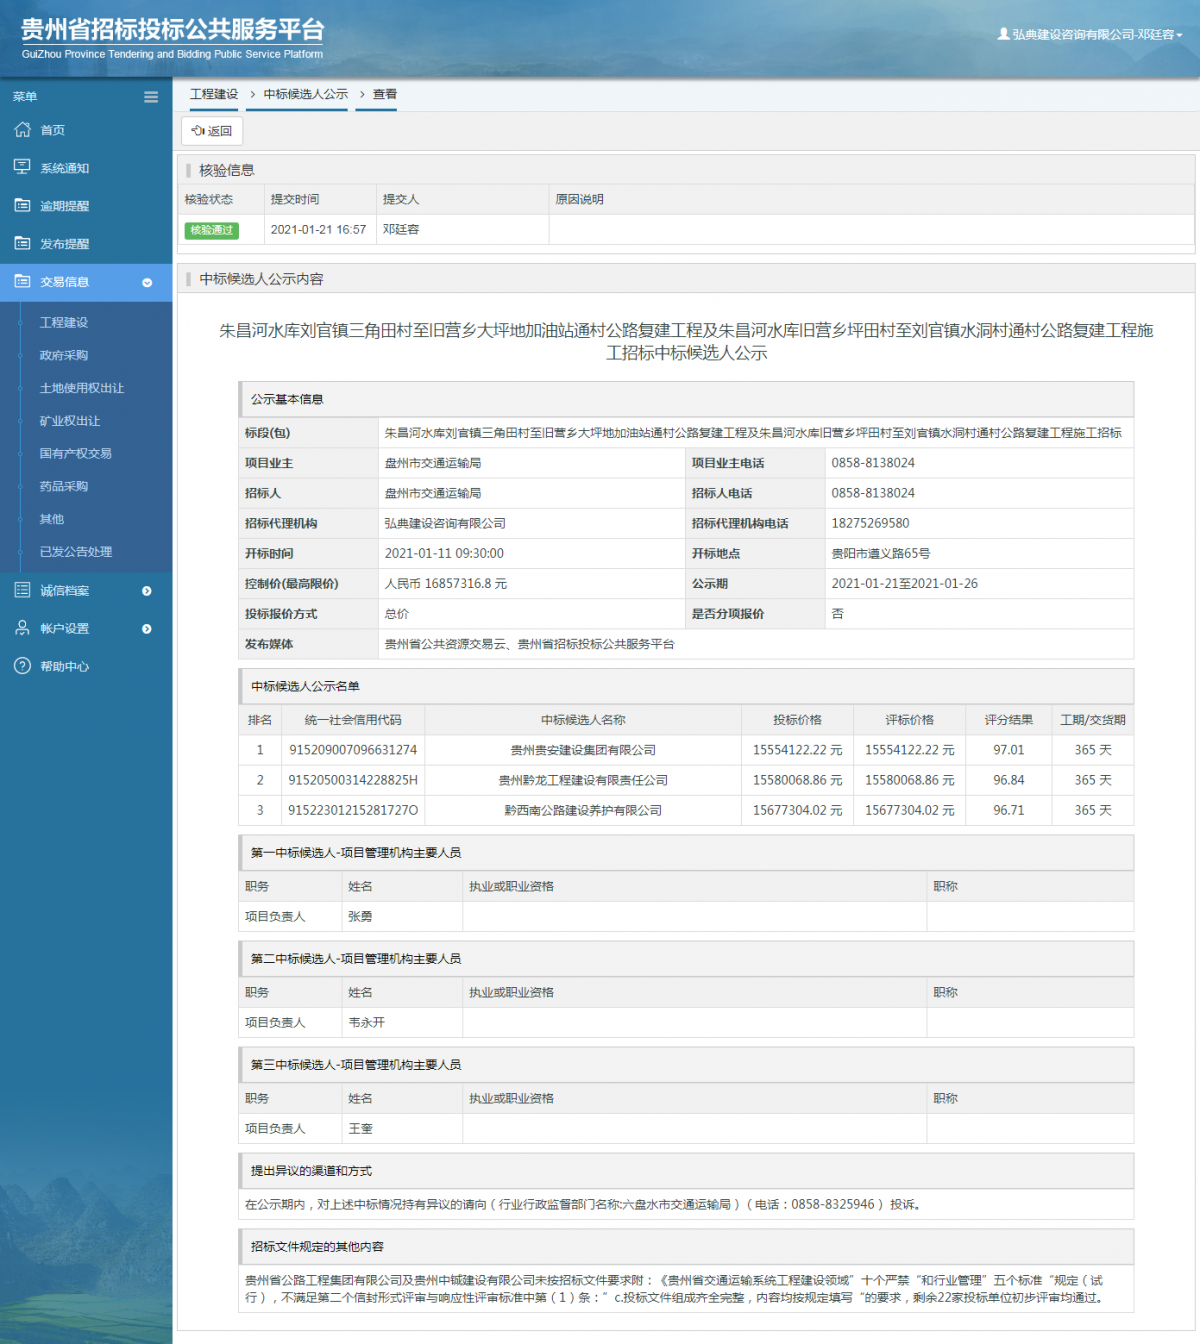The width and height of the screenshot is (1200, 1344).
Task: Click the user avatar icon in the header
Action: [1003, 34]
